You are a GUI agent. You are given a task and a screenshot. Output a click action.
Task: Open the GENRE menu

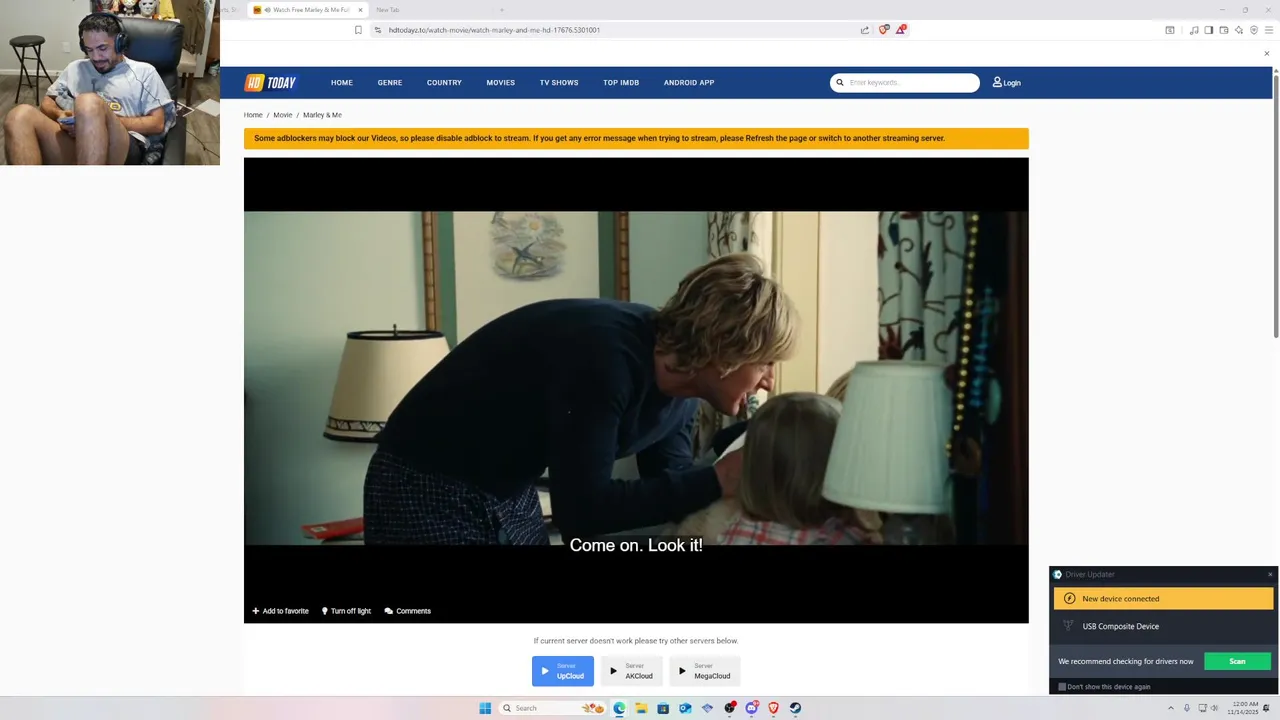(x=390, y=83)
